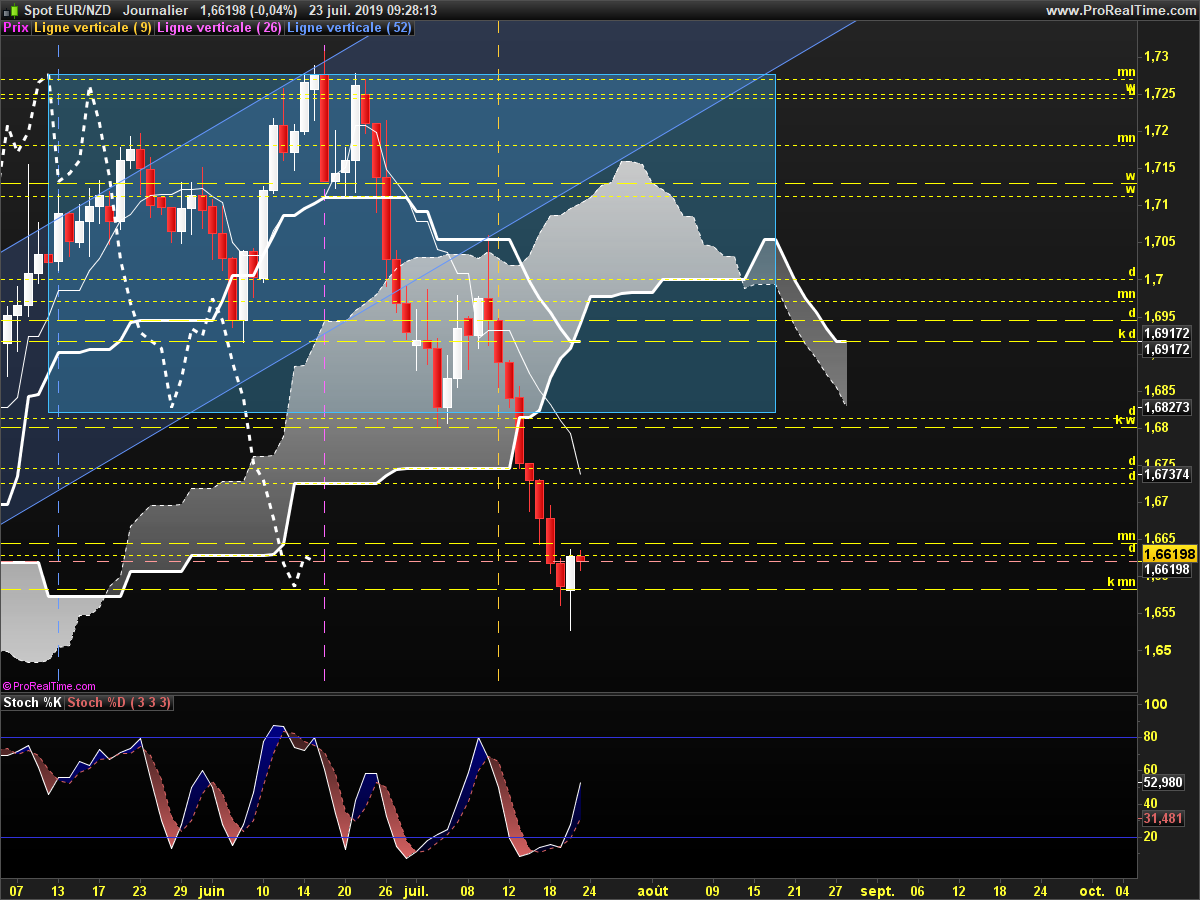Screen dimensions: 1200x900
Task: Select the Prix indicator label
Action: pyautogui.click(x=16, y=28)
